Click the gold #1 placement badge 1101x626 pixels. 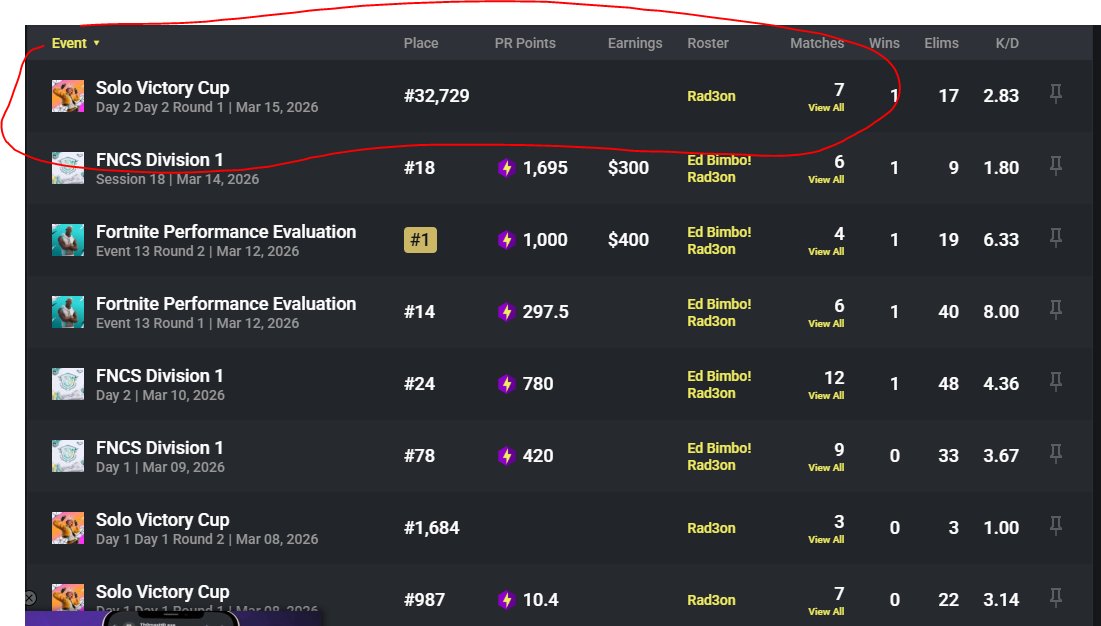point(420,240)
